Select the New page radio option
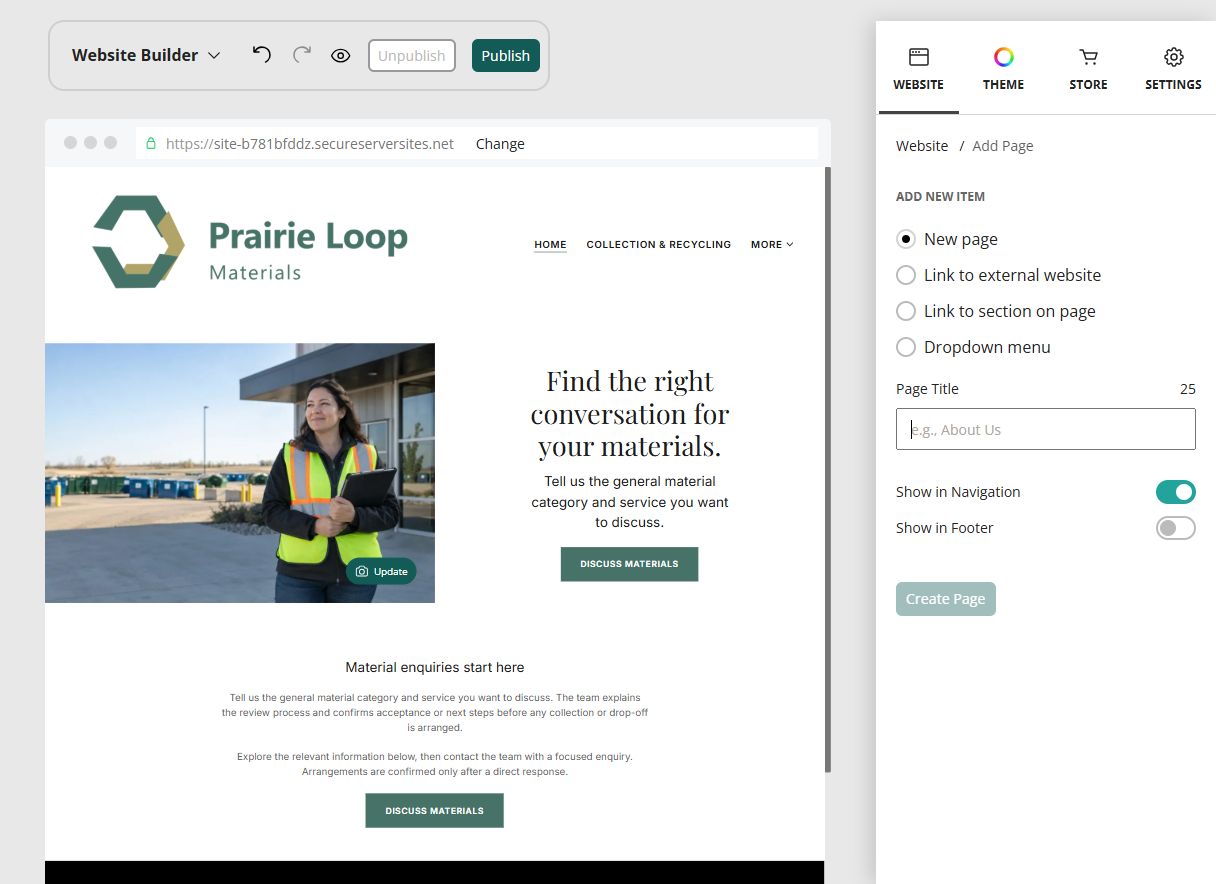The width and height of the screenshot is (1216, 884). pos(906,239)
